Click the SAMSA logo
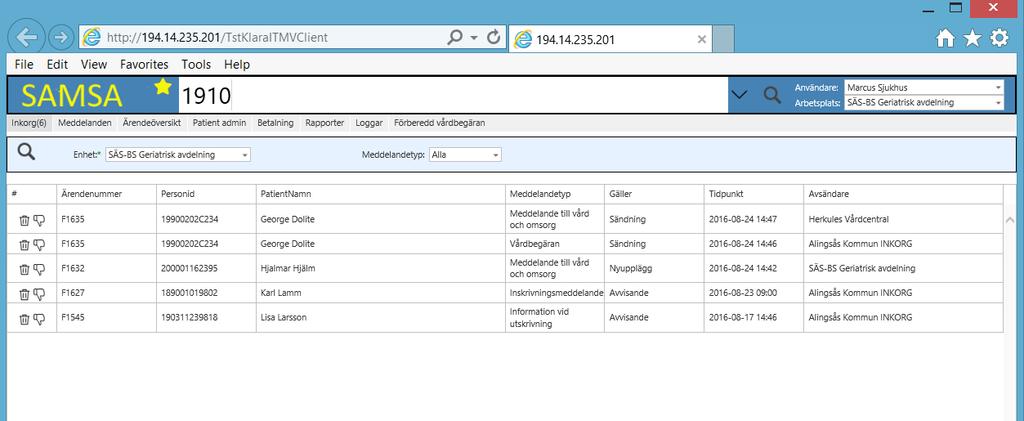 tap(72, 96)
